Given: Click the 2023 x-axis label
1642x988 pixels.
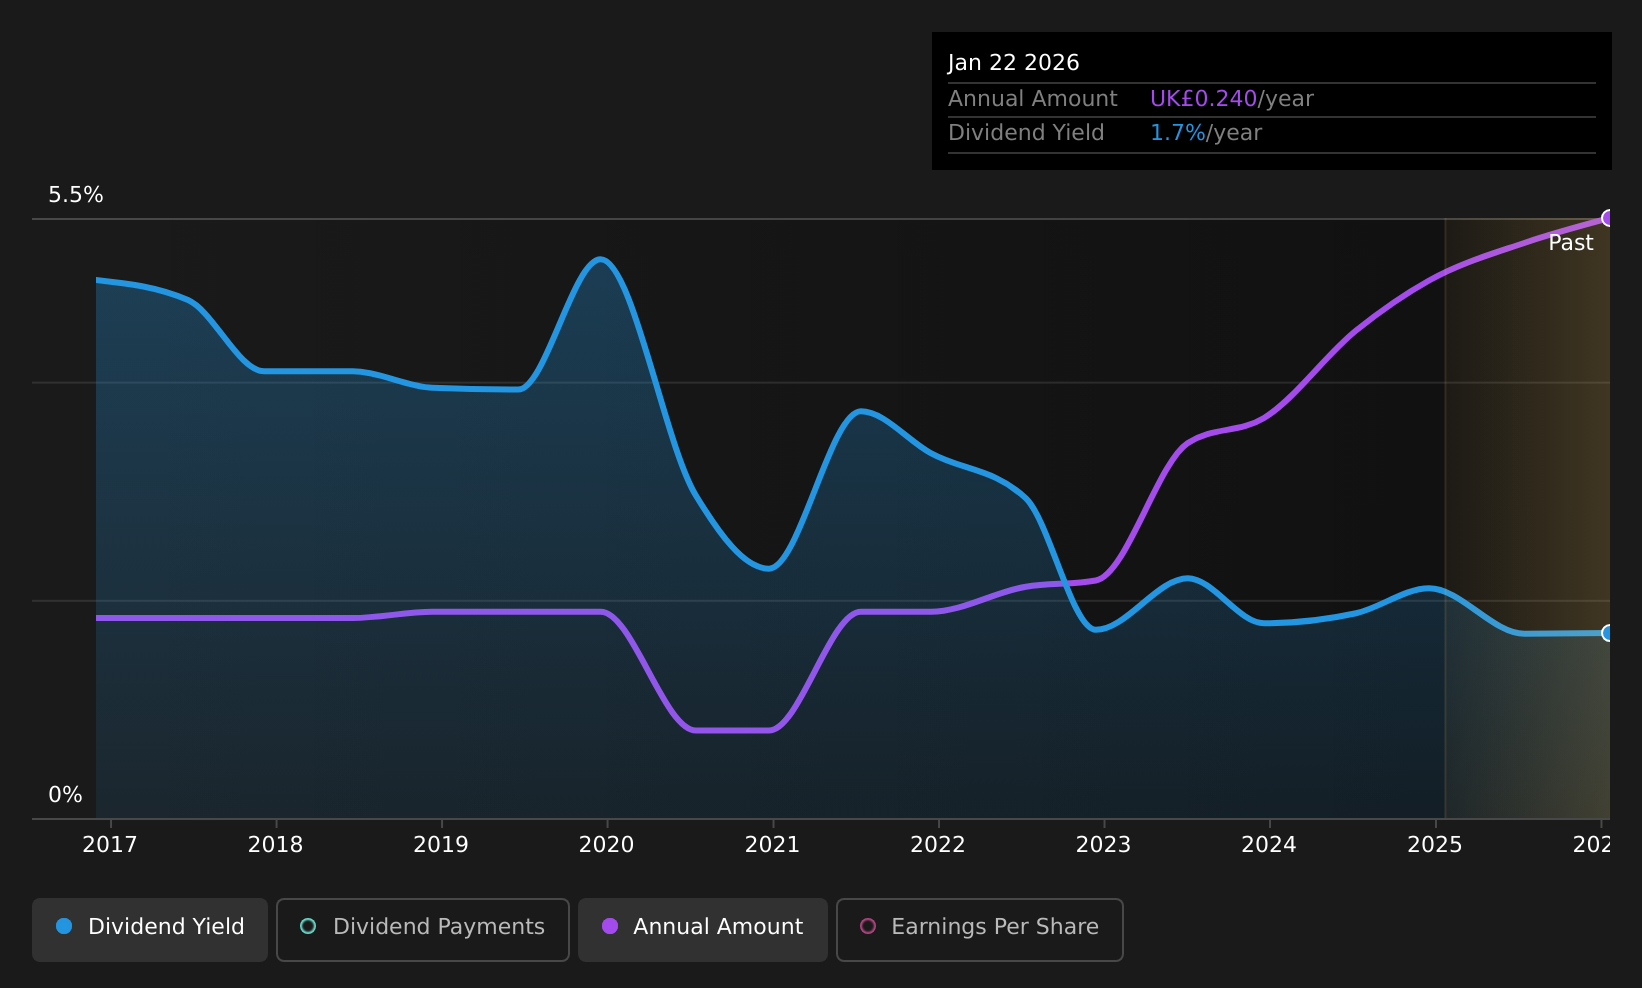Looking at the screenshot, I should coord(1103,845).
